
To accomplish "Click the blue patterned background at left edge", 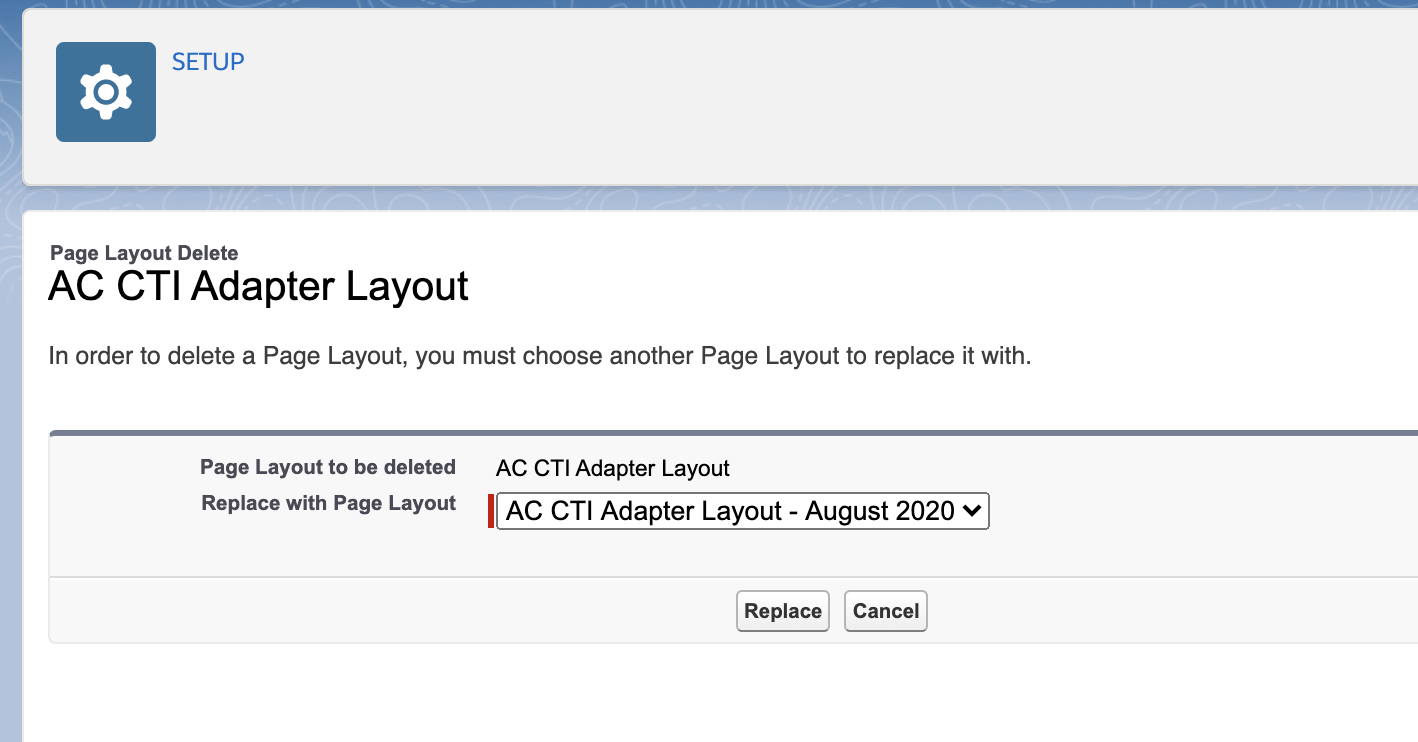I will click(10, 450).
